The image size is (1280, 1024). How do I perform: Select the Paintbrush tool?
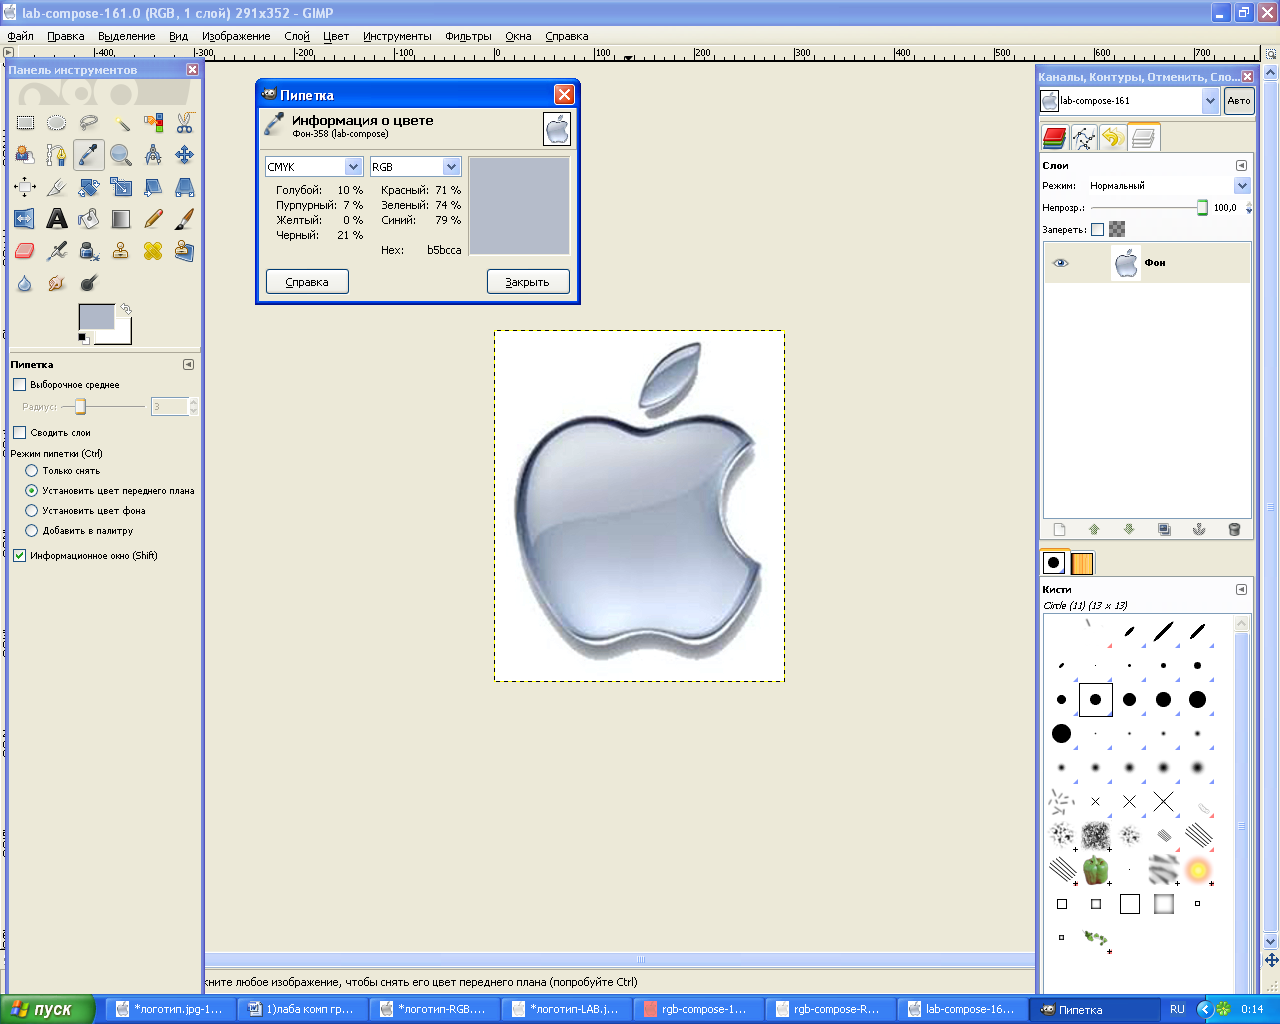[185, 219]
